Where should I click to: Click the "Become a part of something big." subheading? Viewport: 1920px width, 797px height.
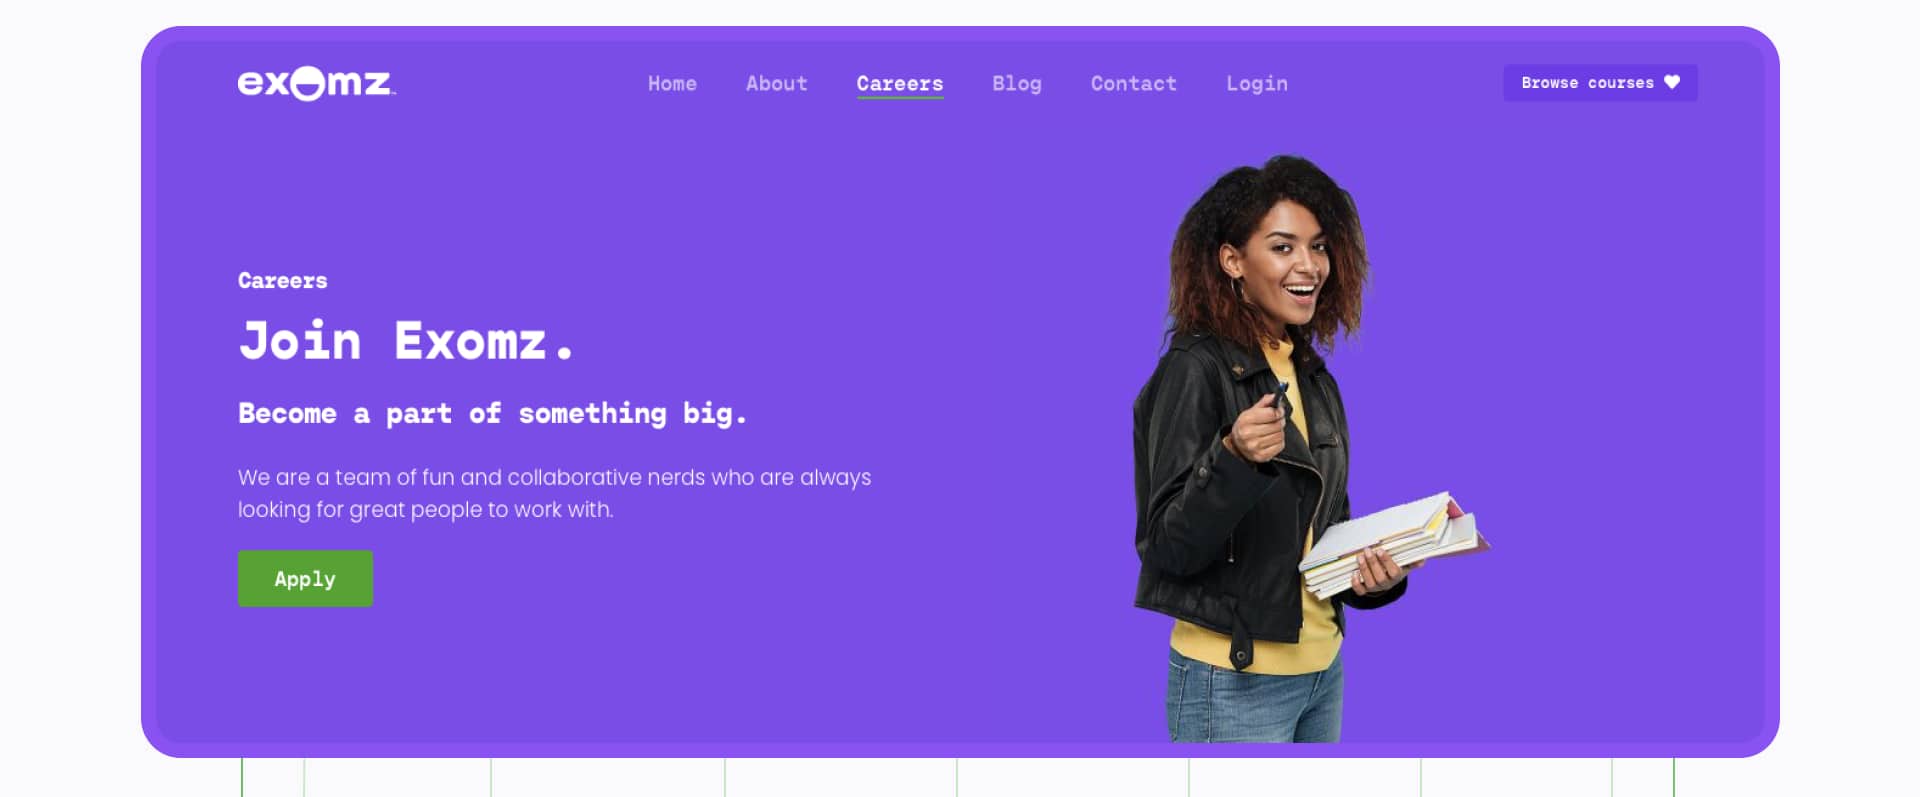click(x=492, y=414)
